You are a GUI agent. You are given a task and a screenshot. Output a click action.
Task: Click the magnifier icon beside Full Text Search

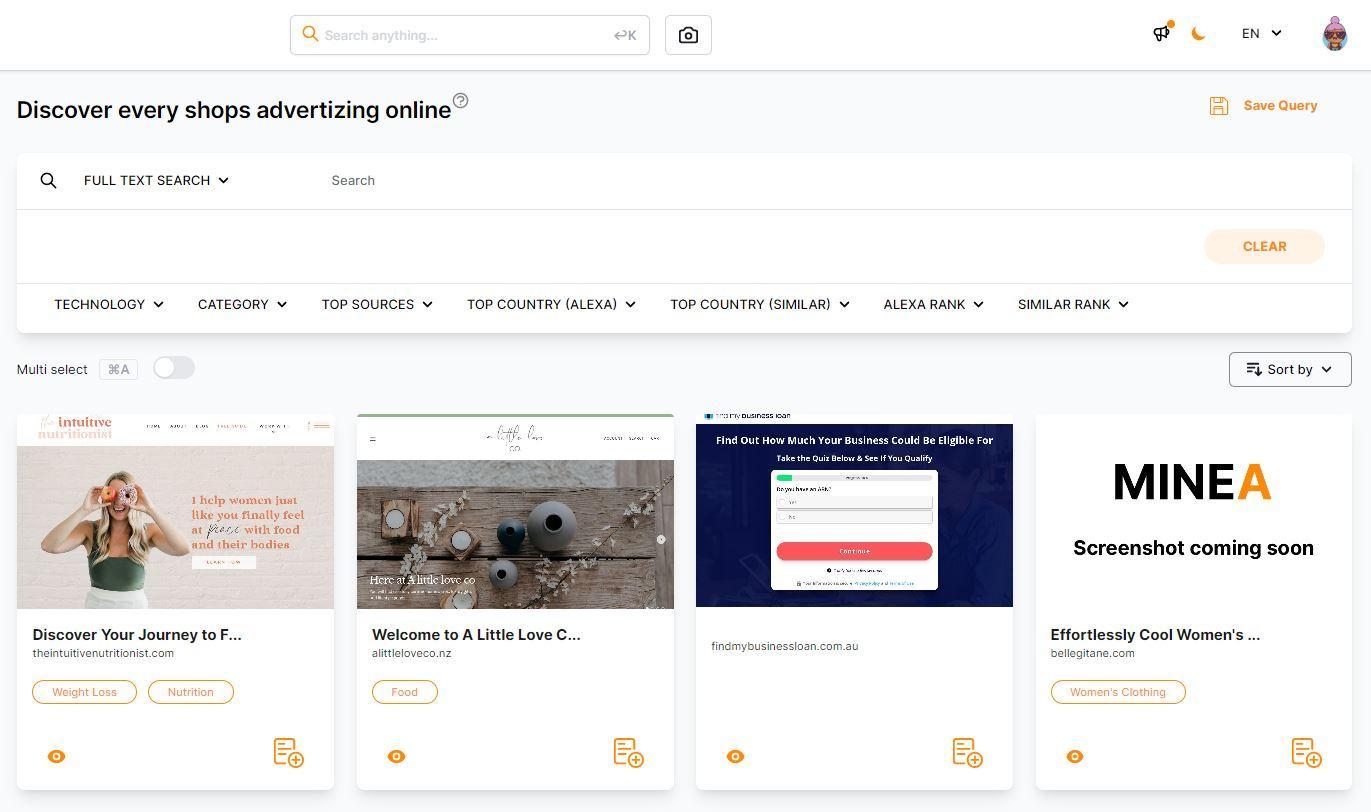48,180
